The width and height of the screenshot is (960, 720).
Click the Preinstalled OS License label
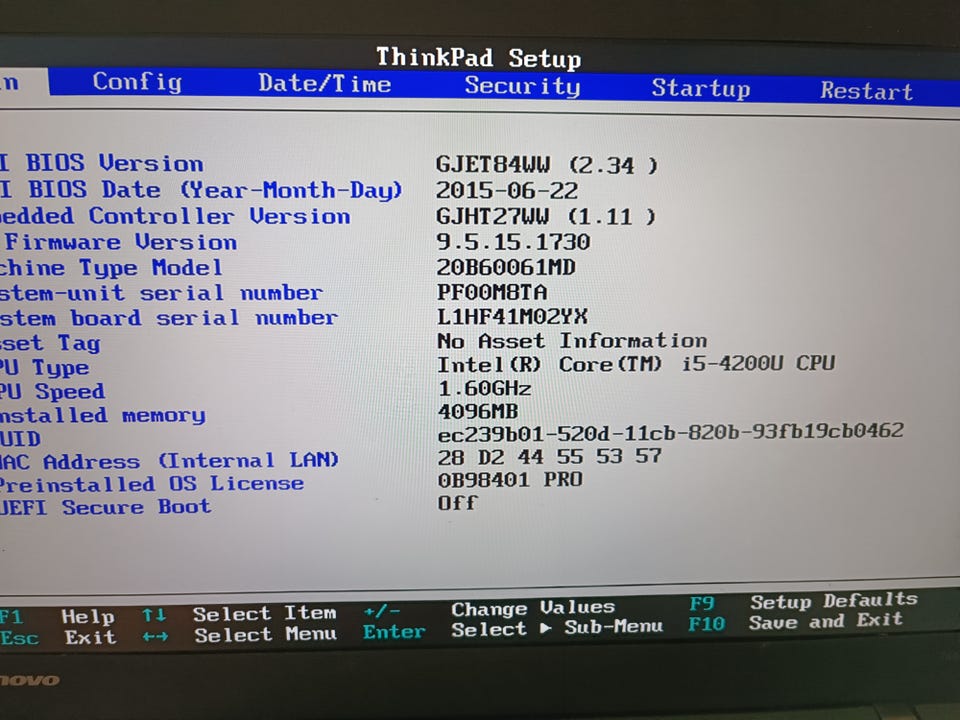pyautogui.click(x=152, y=484)
